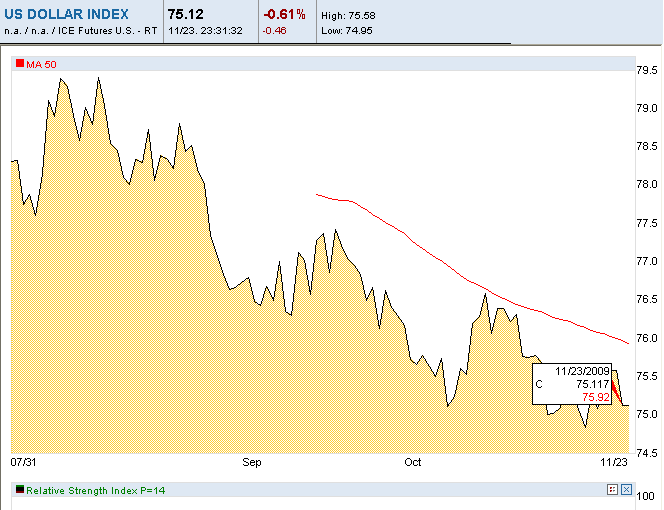The width and height of the screenshot is (664, 510).
Task: Open the RSI panel settings icon
Action: coord(612,490)
